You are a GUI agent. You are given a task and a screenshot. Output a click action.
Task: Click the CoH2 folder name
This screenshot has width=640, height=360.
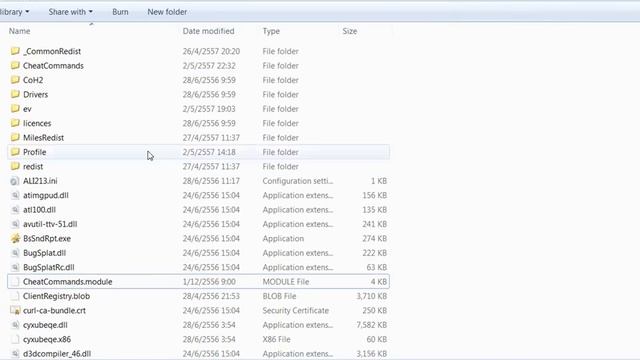tap(33, 80)
